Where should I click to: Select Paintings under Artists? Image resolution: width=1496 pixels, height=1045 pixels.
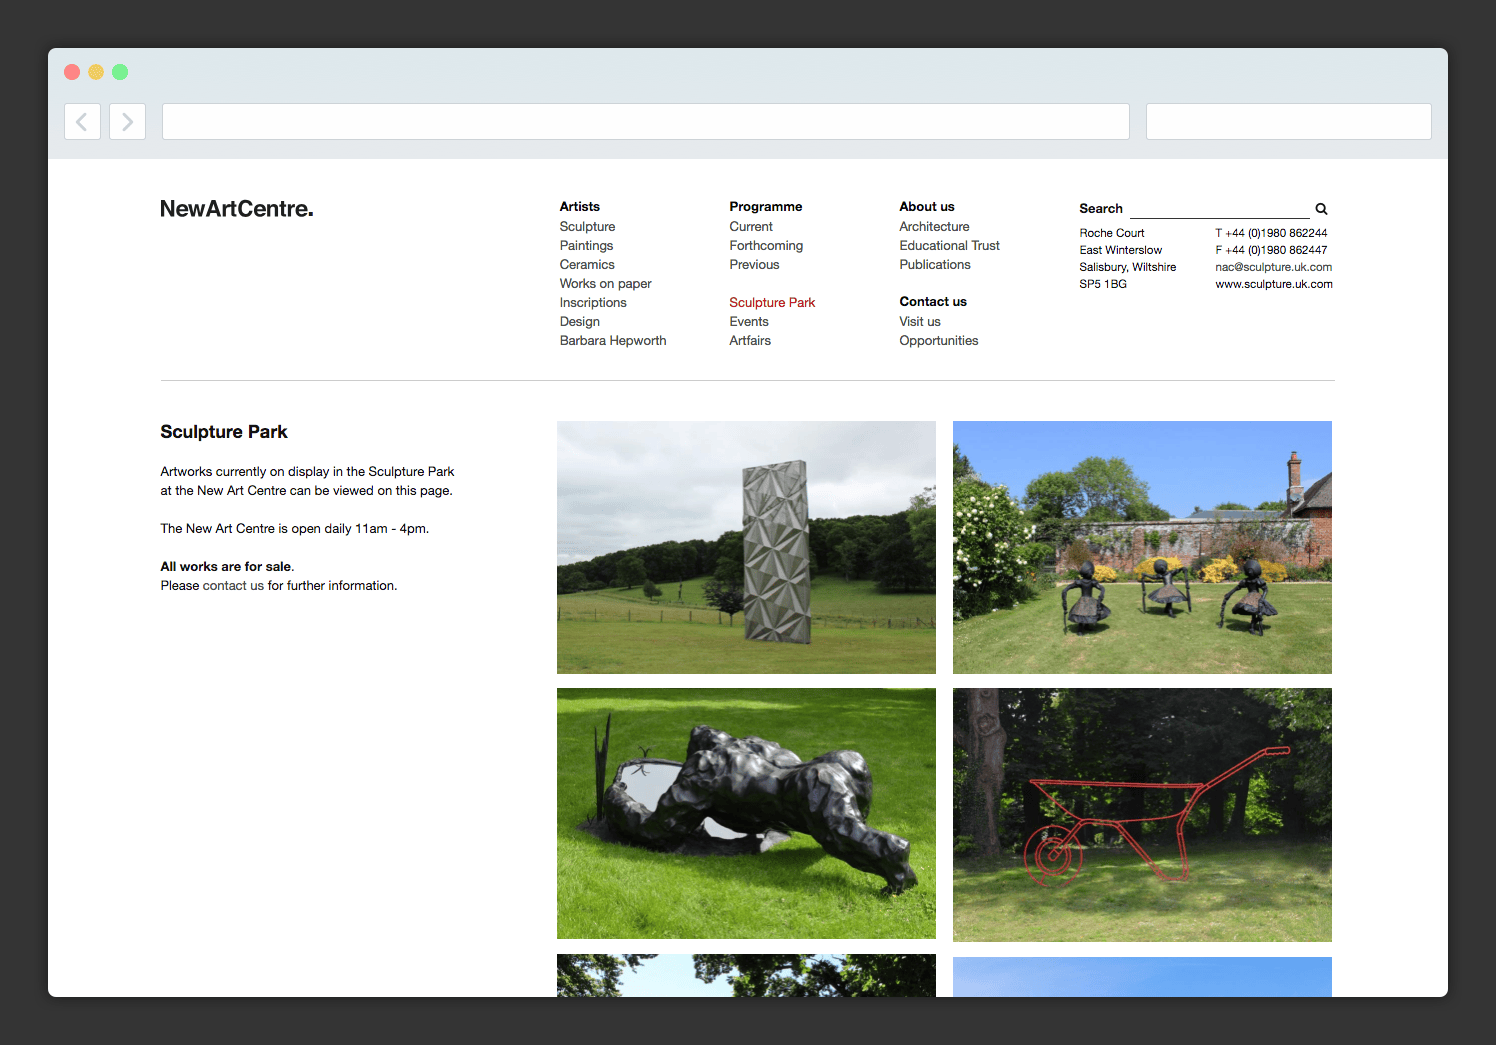587,246
